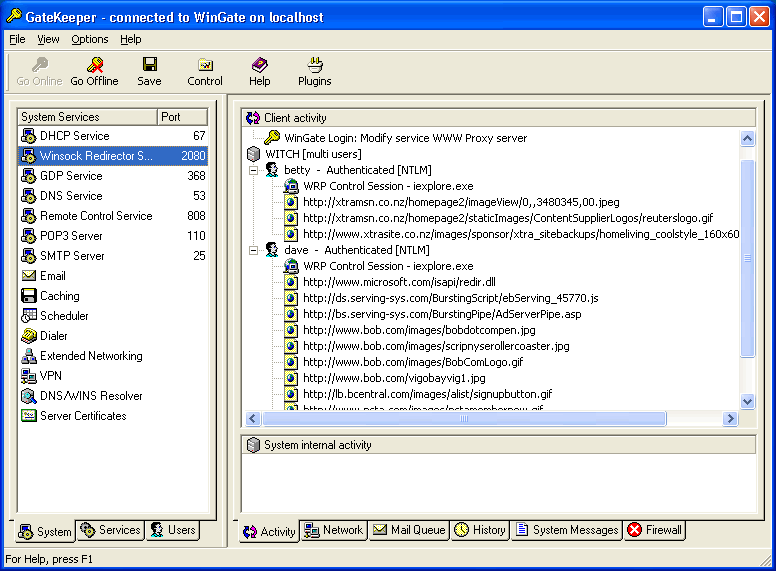This screenshot has width=776, height=571.
Task: Click the Email envelope icon
Action: [29, 276]
